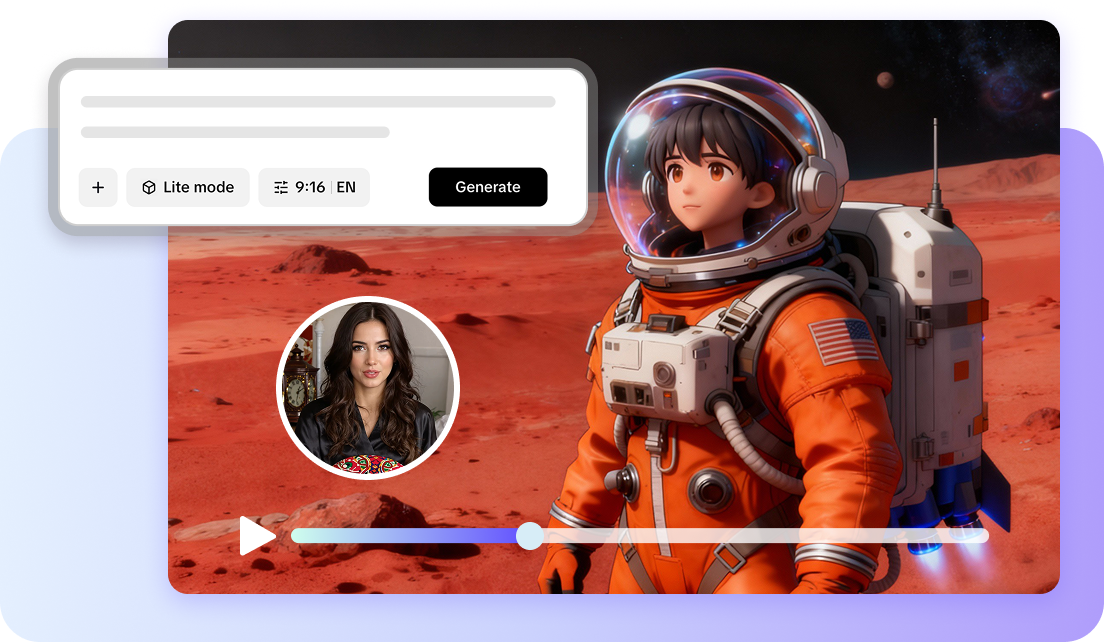1104x642 pixels.
Task: Click the shorter second placeholder line
Action: [x=235, y=132]
